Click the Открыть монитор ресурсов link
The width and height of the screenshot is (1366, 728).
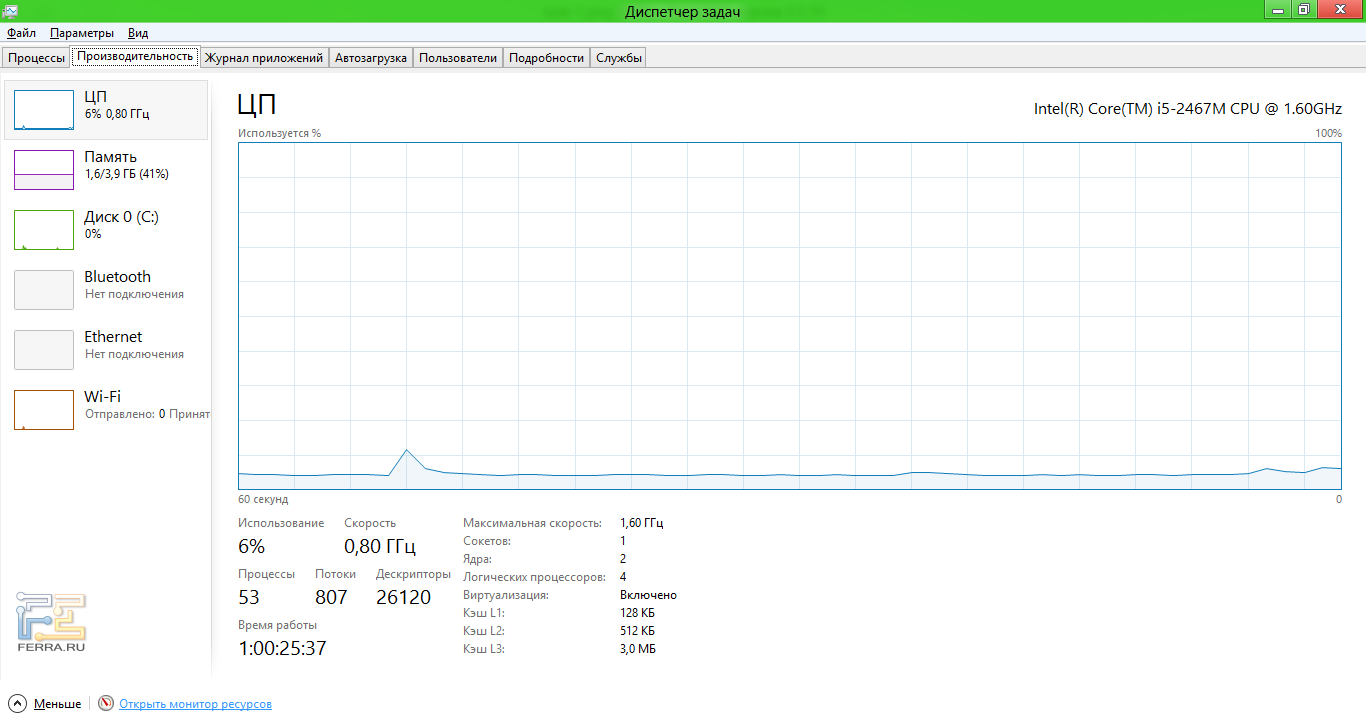(195, 704)
